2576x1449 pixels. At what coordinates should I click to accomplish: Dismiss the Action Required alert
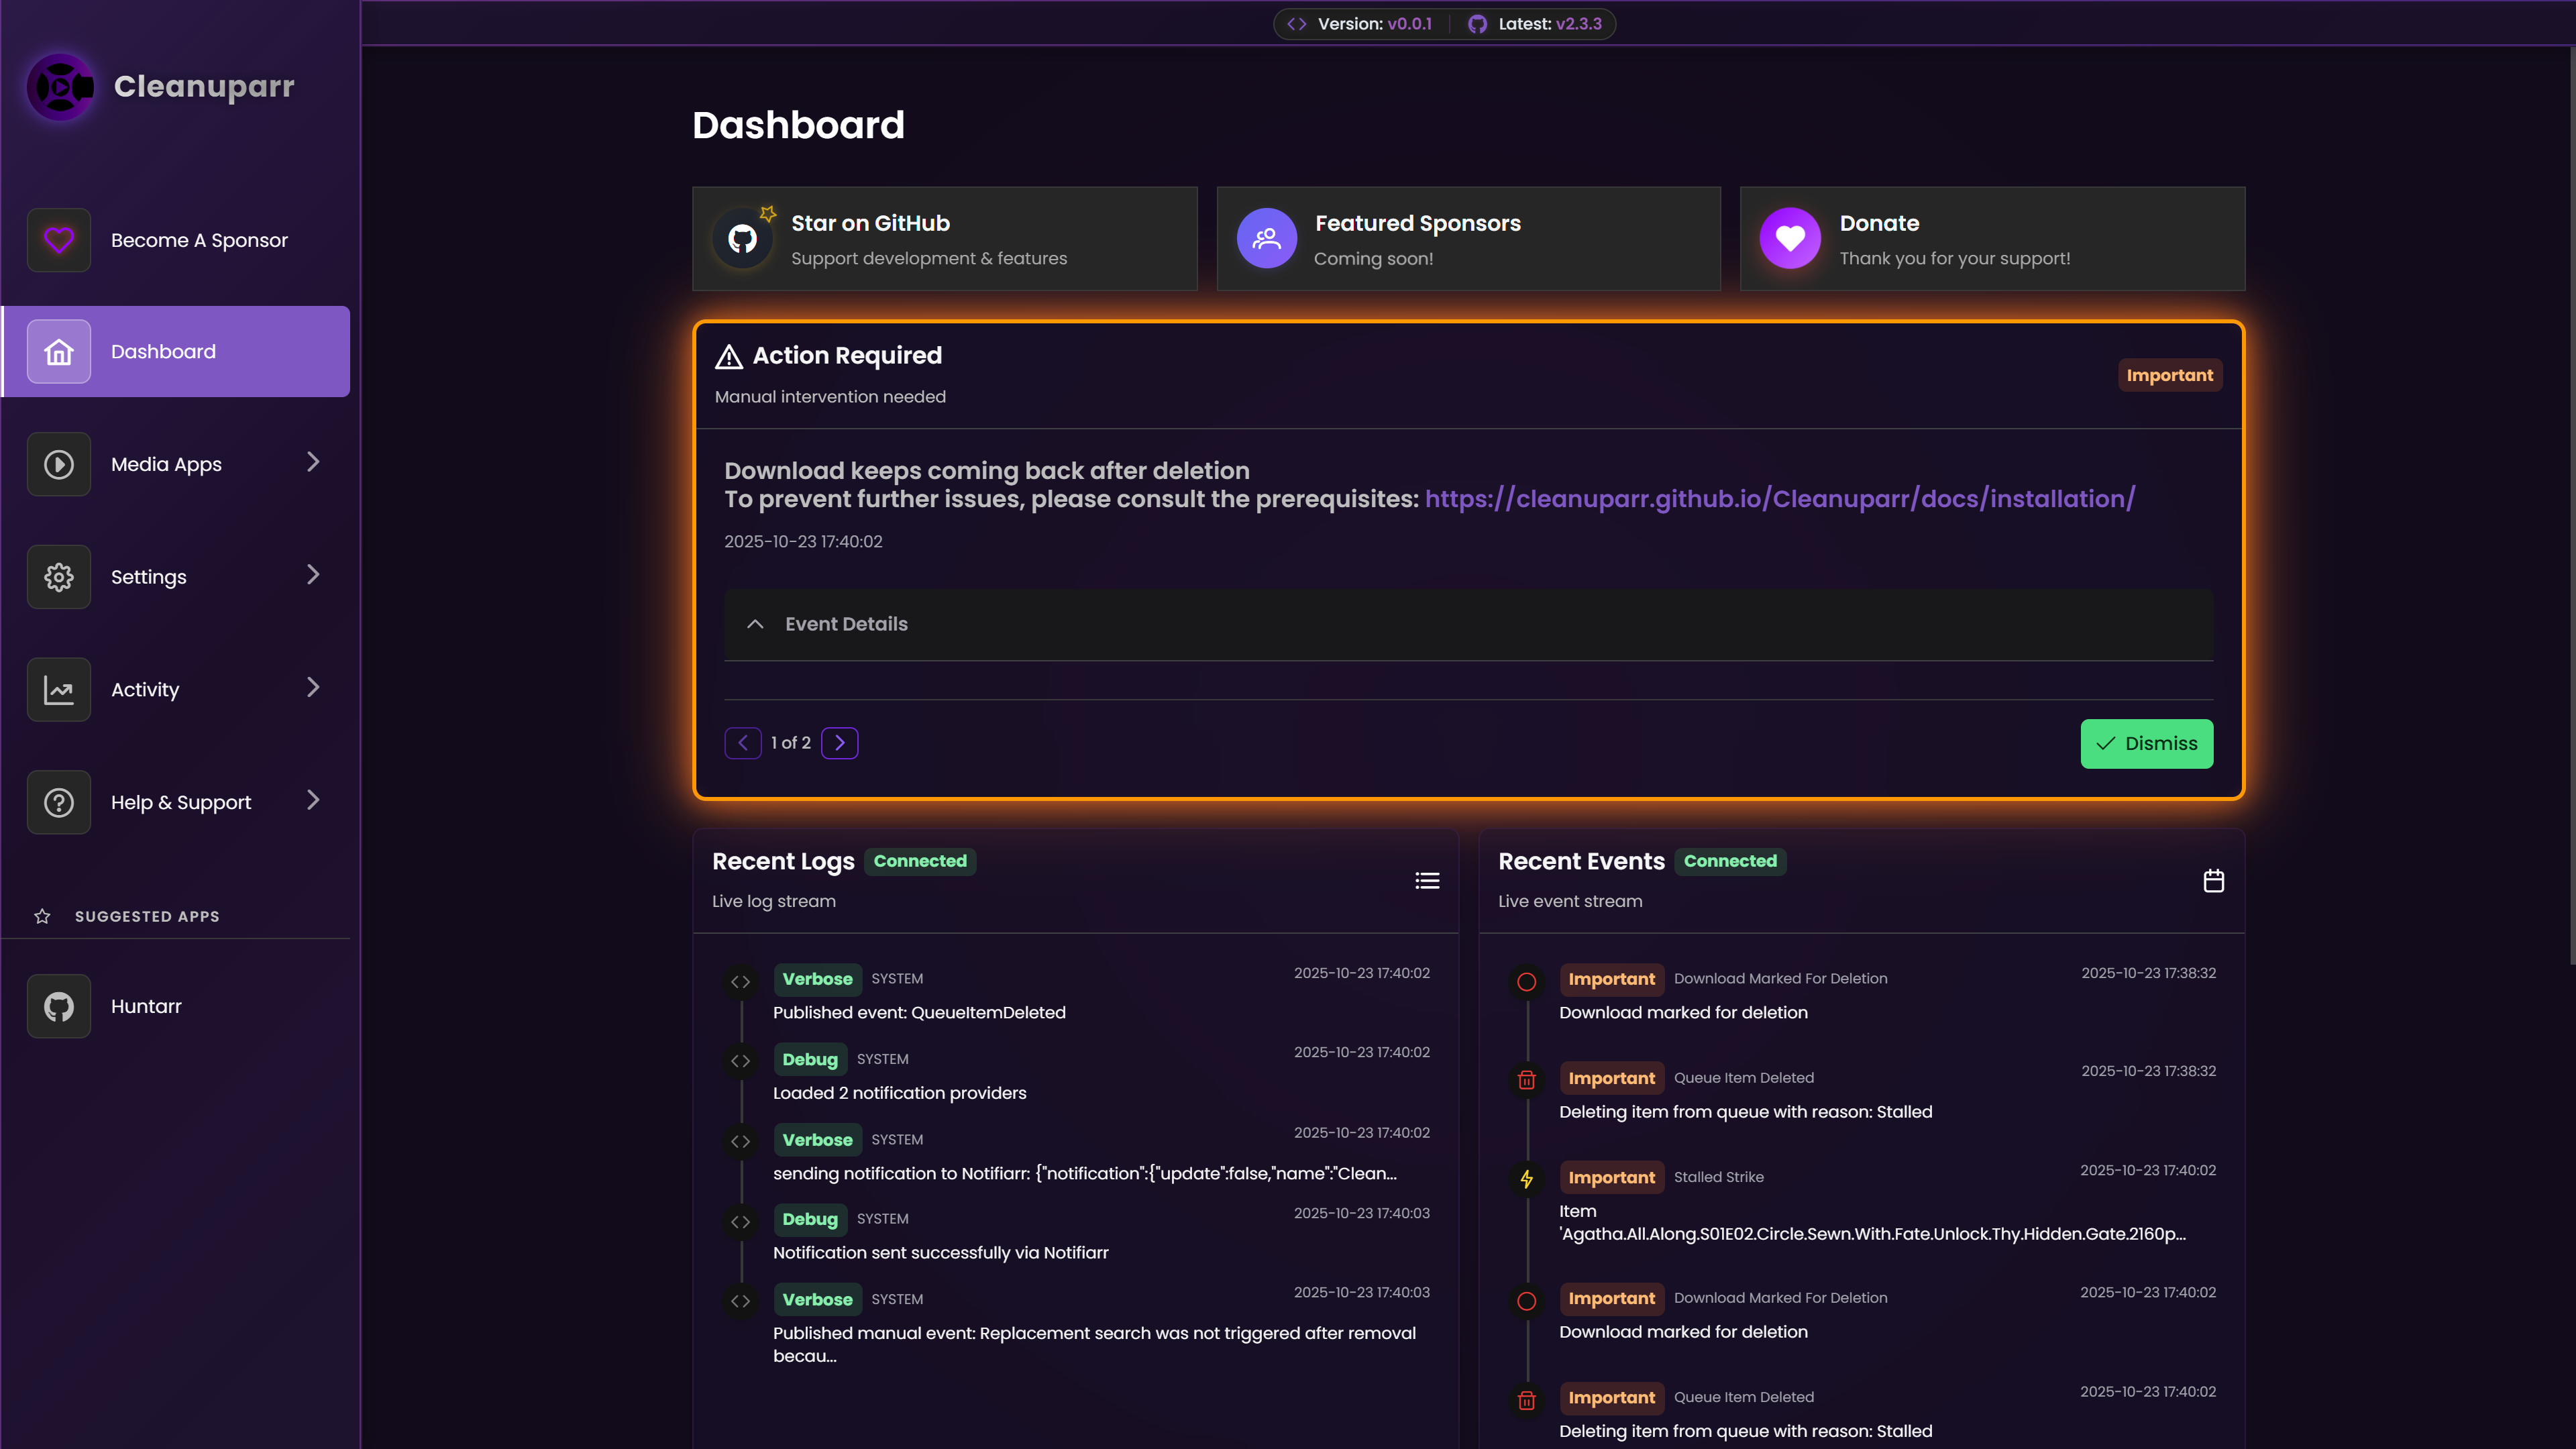[2146, 744]
